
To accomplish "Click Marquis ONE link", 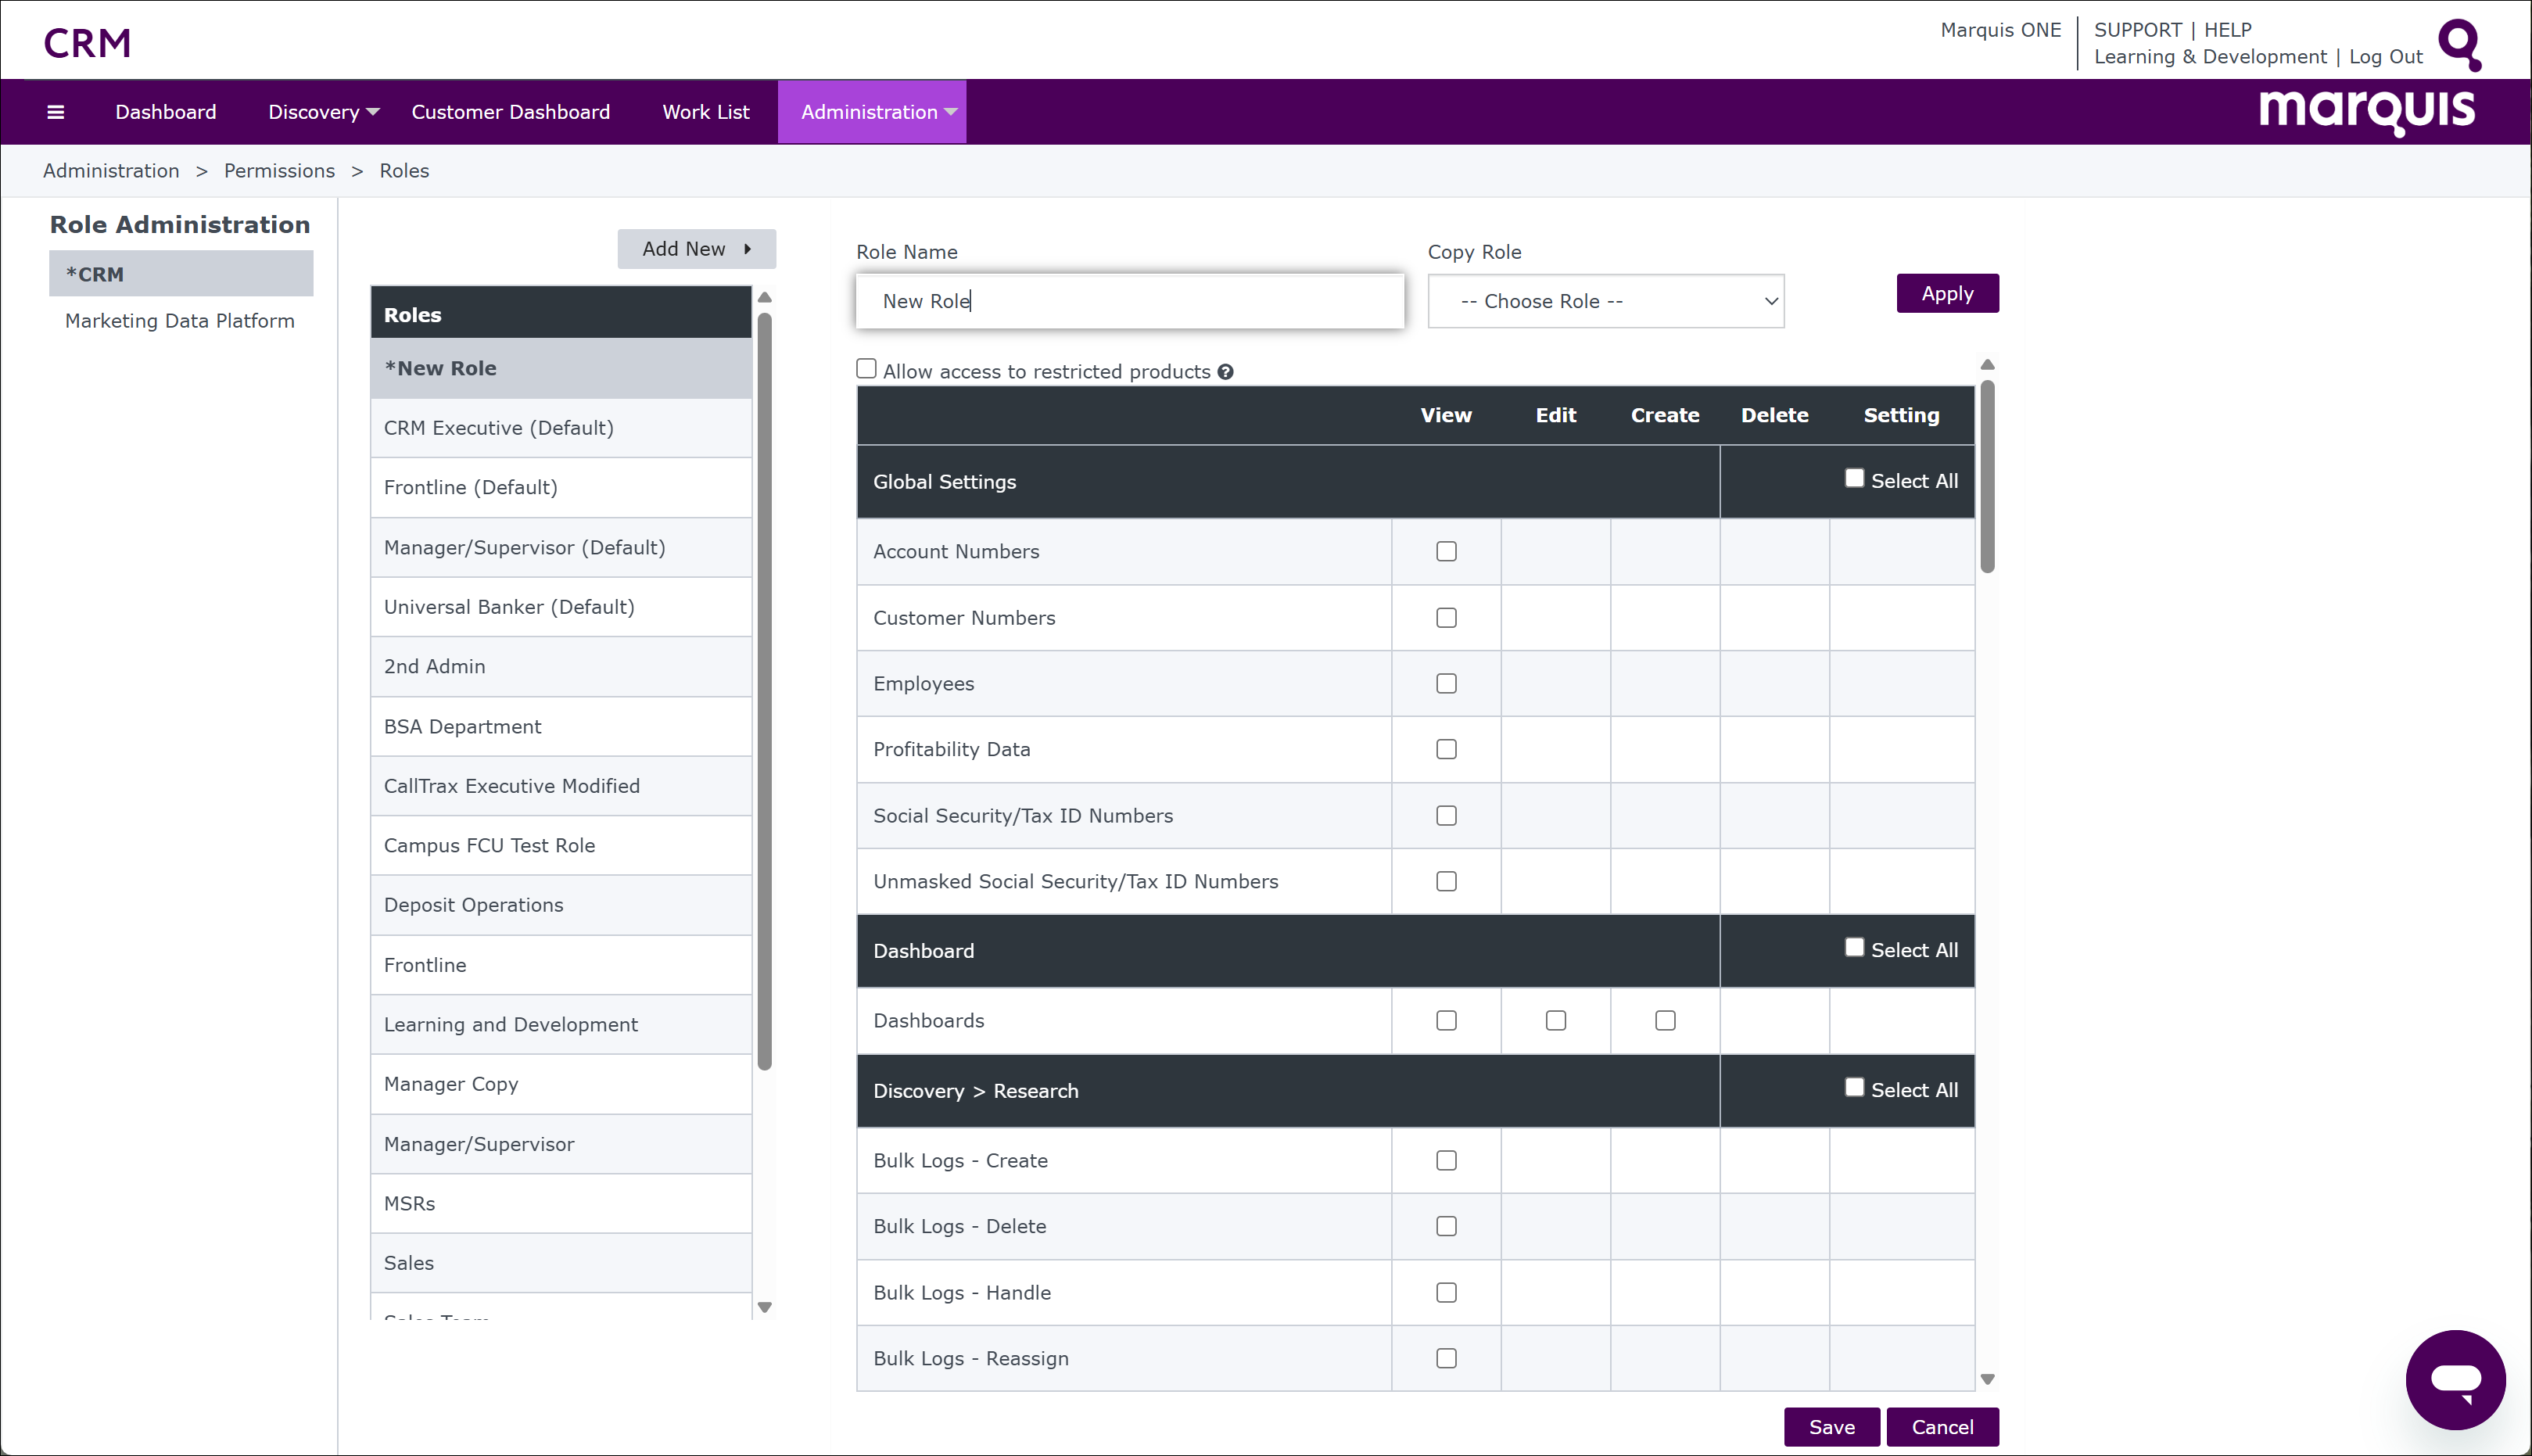I will coord(2000,30).
